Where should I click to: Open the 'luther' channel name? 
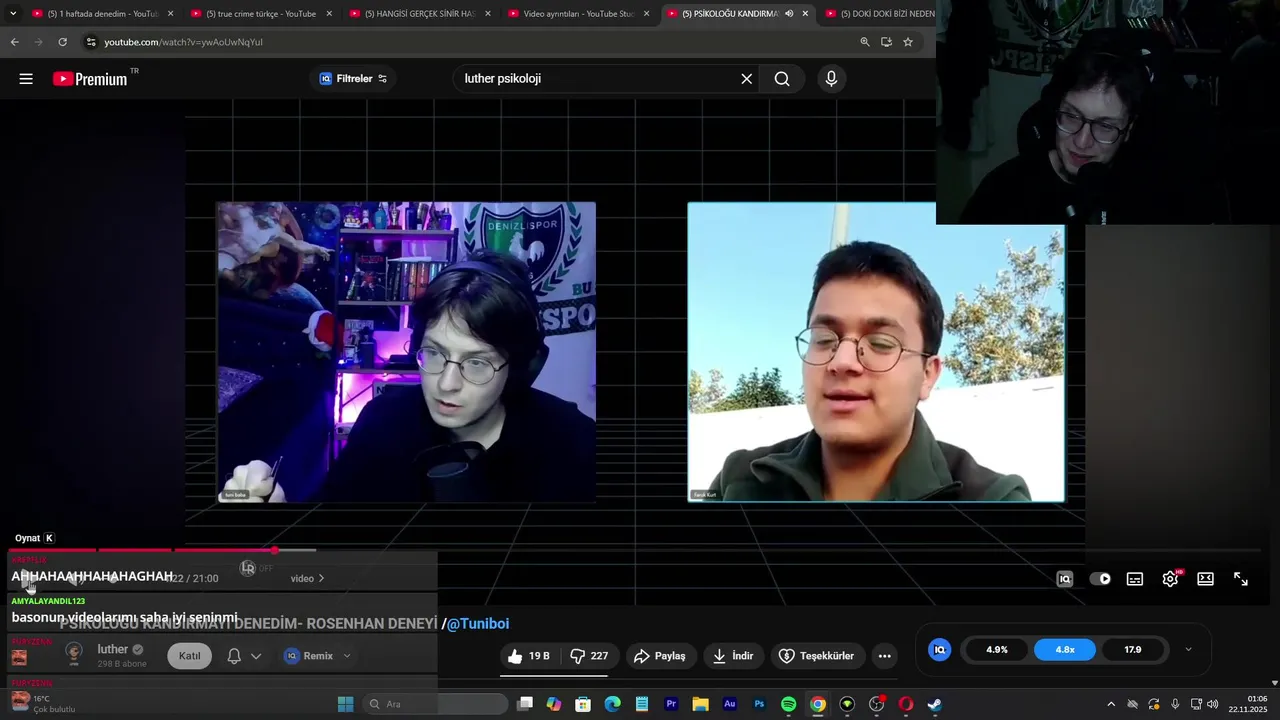pyautogui.click(x=113, y=649)
